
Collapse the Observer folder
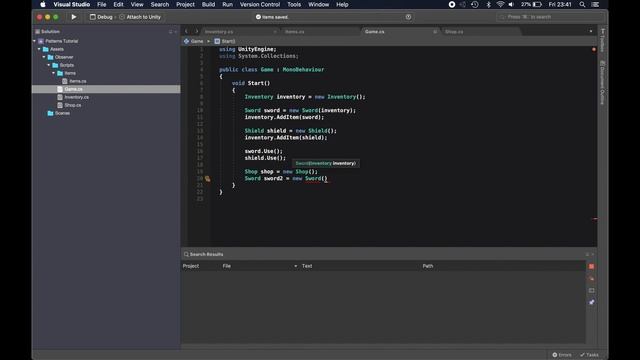coord(44,57)
